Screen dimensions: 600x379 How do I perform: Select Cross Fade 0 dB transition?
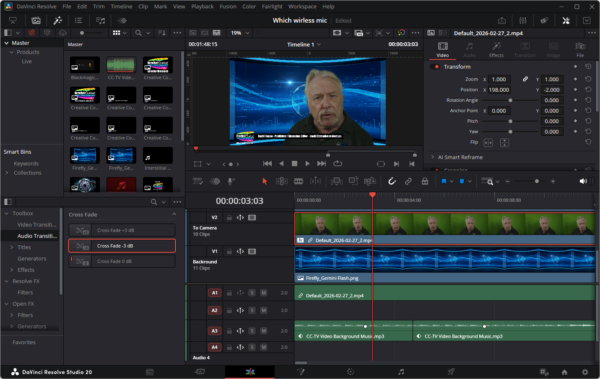[x=122, y=261]
